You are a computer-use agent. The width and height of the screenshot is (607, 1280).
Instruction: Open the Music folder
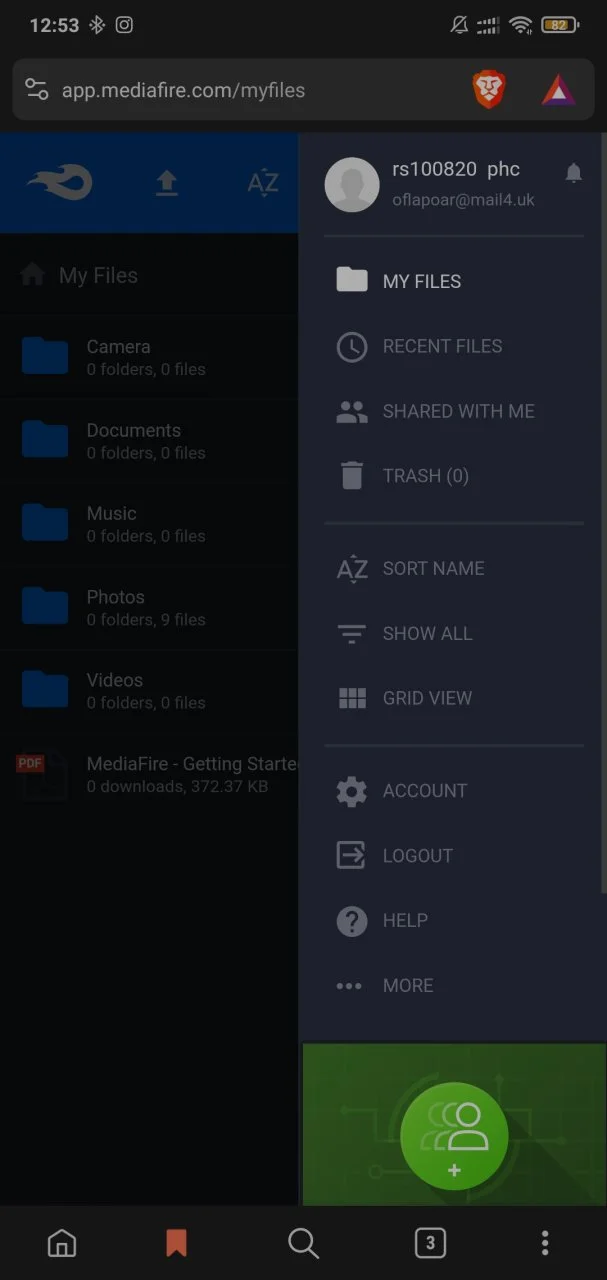pyautogui.click(x=149, y=524)
